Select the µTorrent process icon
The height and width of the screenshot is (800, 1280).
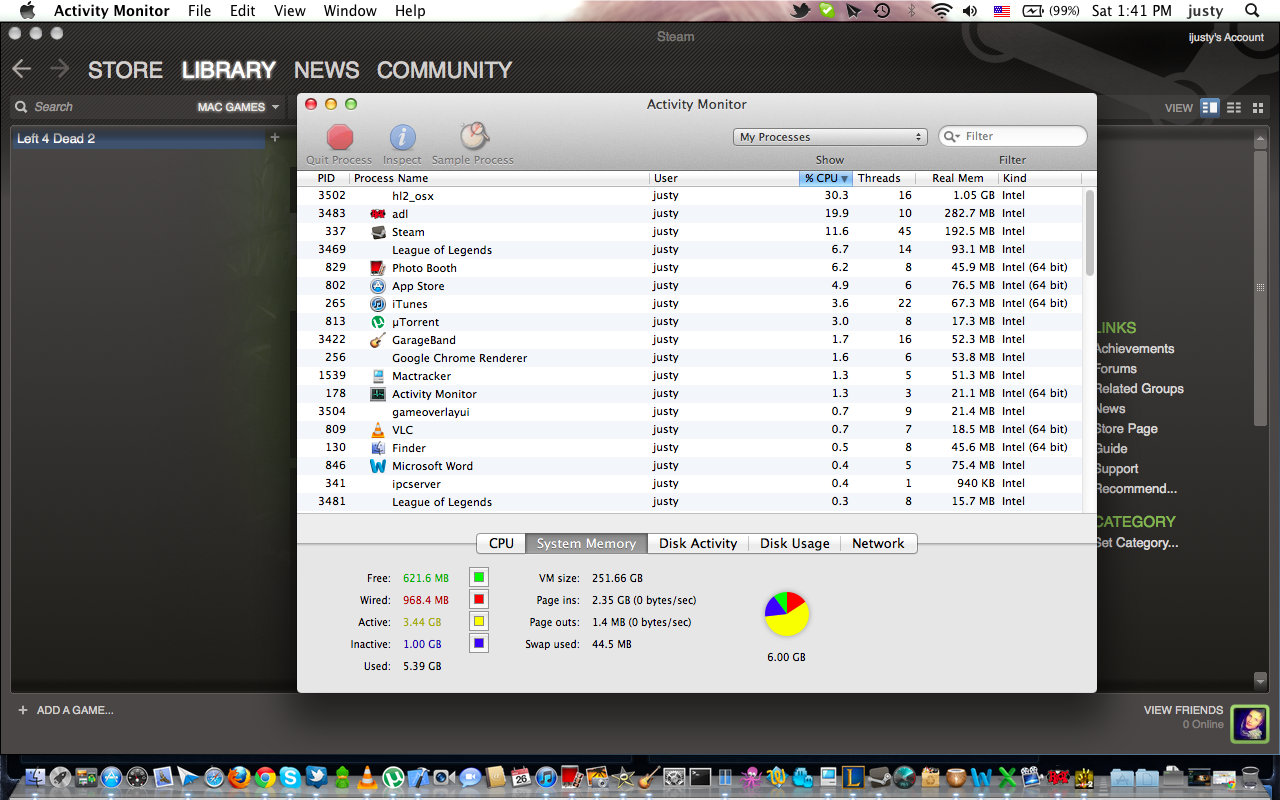coord(378,322)
